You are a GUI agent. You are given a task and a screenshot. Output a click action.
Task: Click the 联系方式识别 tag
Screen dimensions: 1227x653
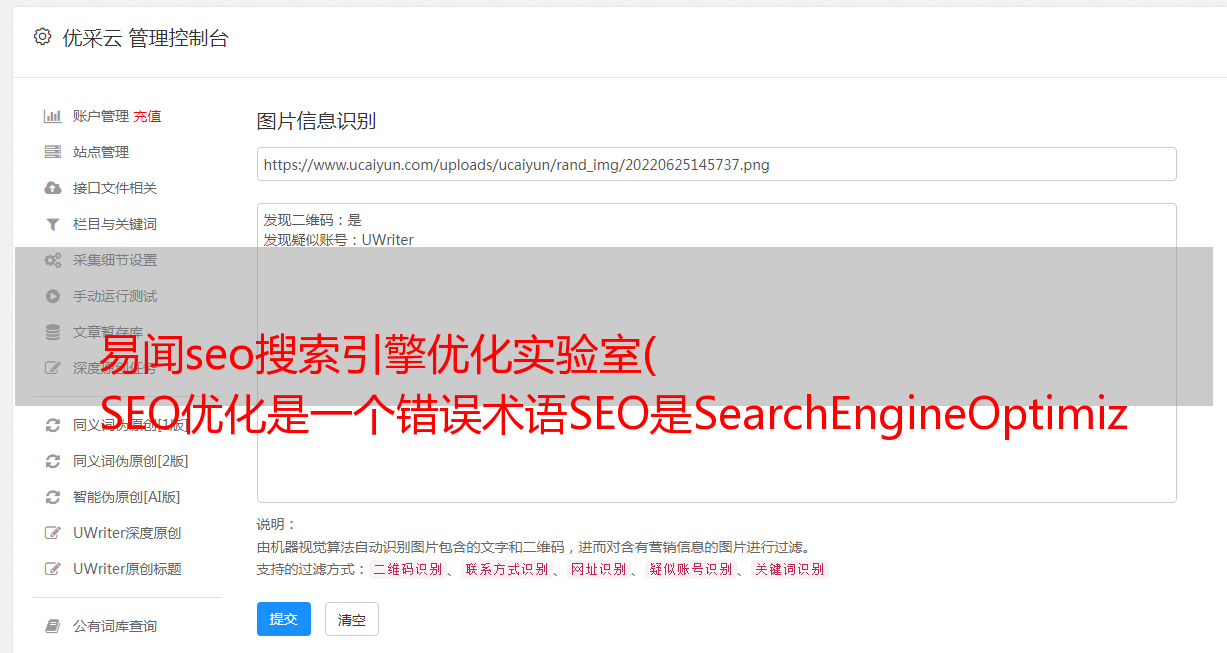[506, 569]
